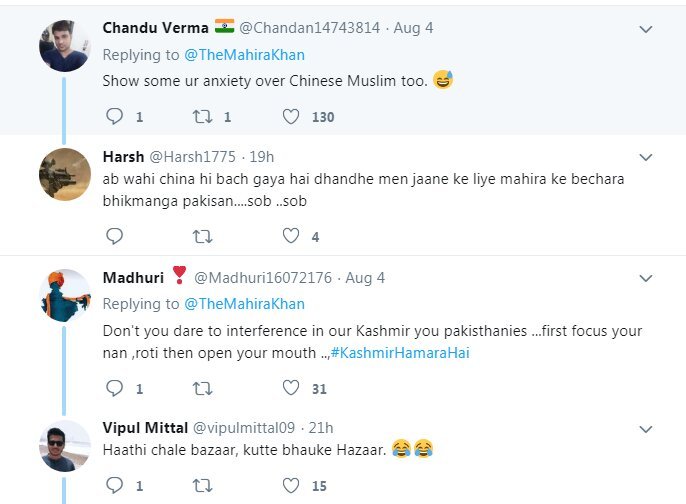This screenshot has width=686, height=504.
Task: Show options chevron for Vipul Mittal's tweet
Action: pyautogui.click(x=646, y=428)
